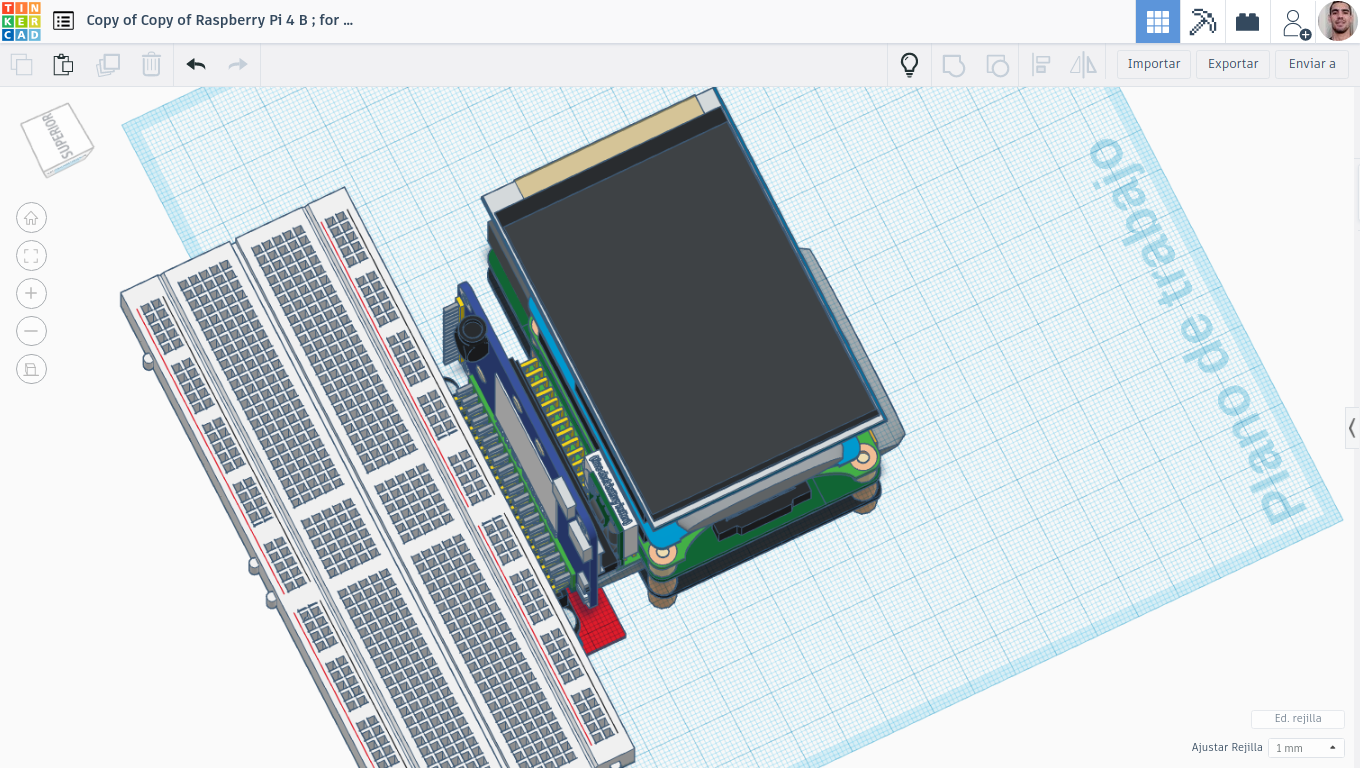Image resolution: width=1360 pixels, height=768 pixels.
Task: Open the Ajustar Rejilla 1 mm dropdown
Action: pyautogui.click(x=1306, y=748)
